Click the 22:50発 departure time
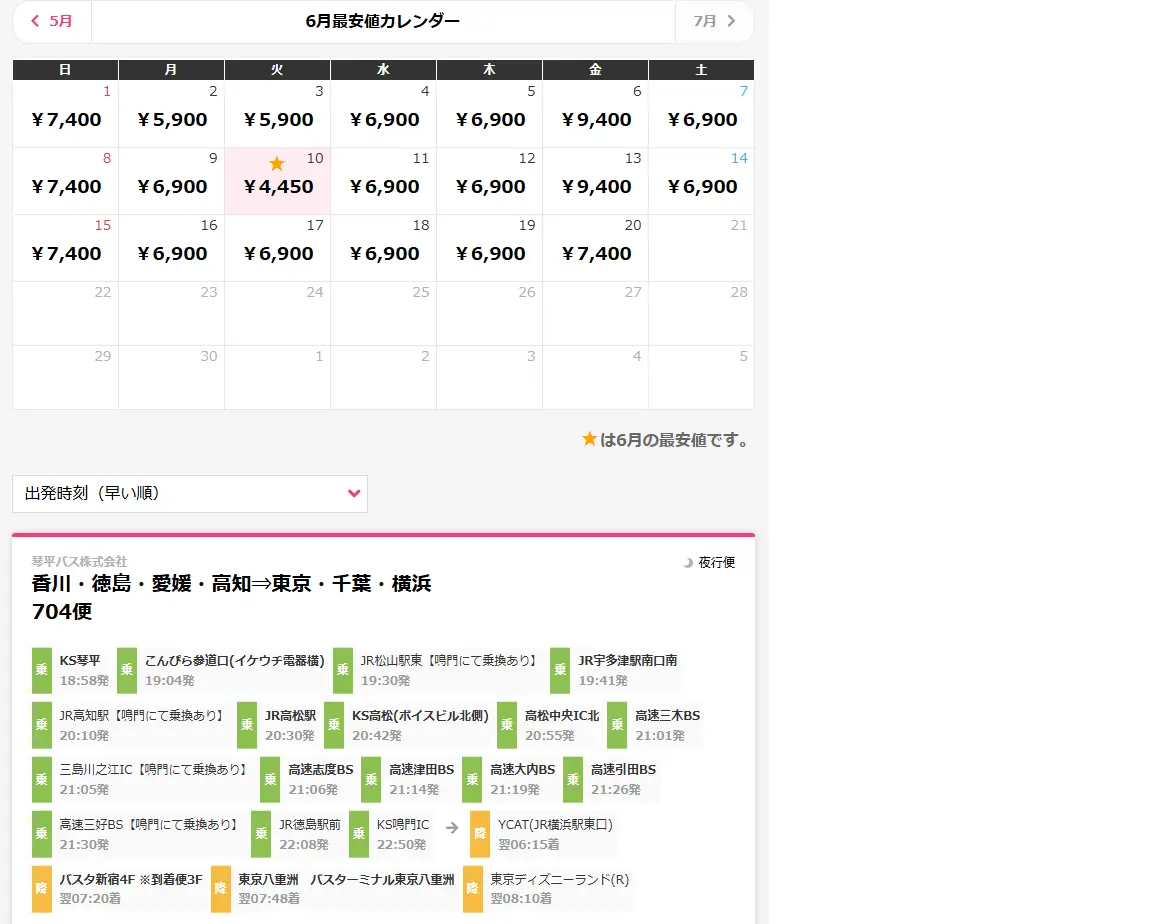This screenshot has width=1154, height=924. click(401, 844)
